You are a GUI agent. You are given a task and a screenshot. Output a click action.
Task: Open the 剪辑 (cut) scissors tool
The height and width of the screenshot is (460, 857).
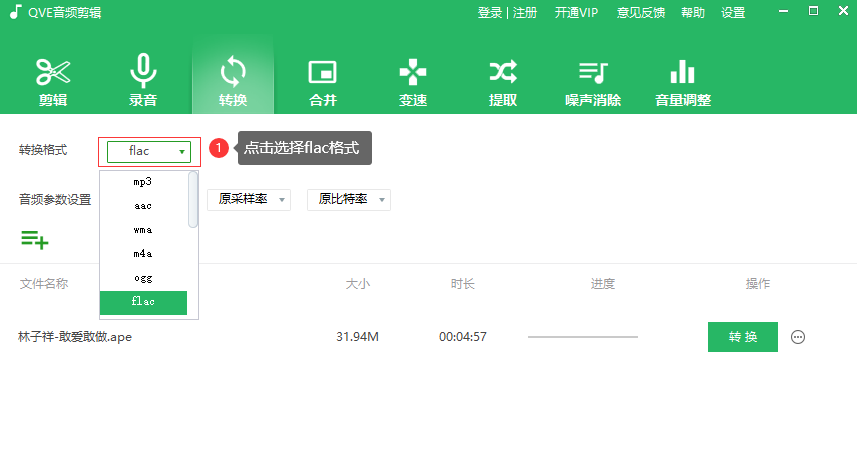53,81
